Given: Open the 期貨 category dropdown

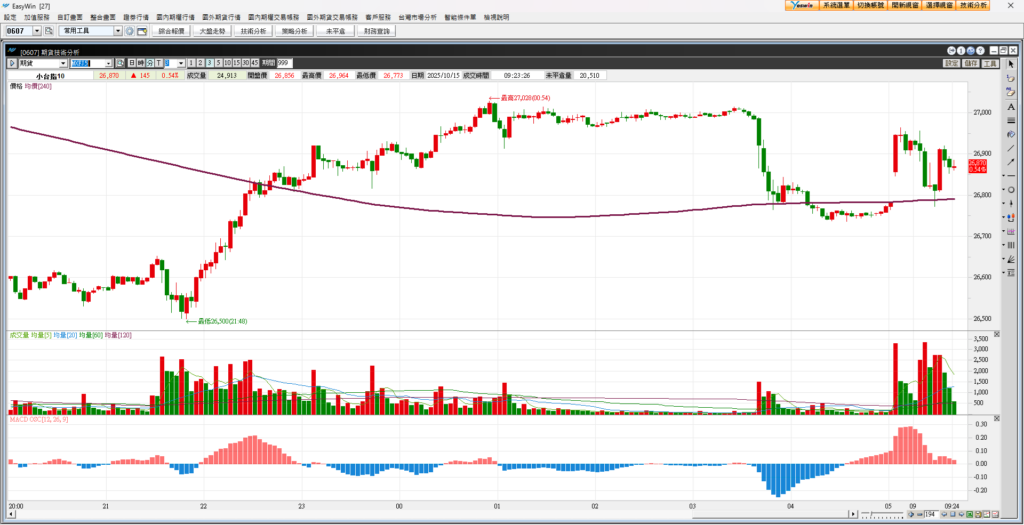Looking at the screenshot, I should pos(62,63).
